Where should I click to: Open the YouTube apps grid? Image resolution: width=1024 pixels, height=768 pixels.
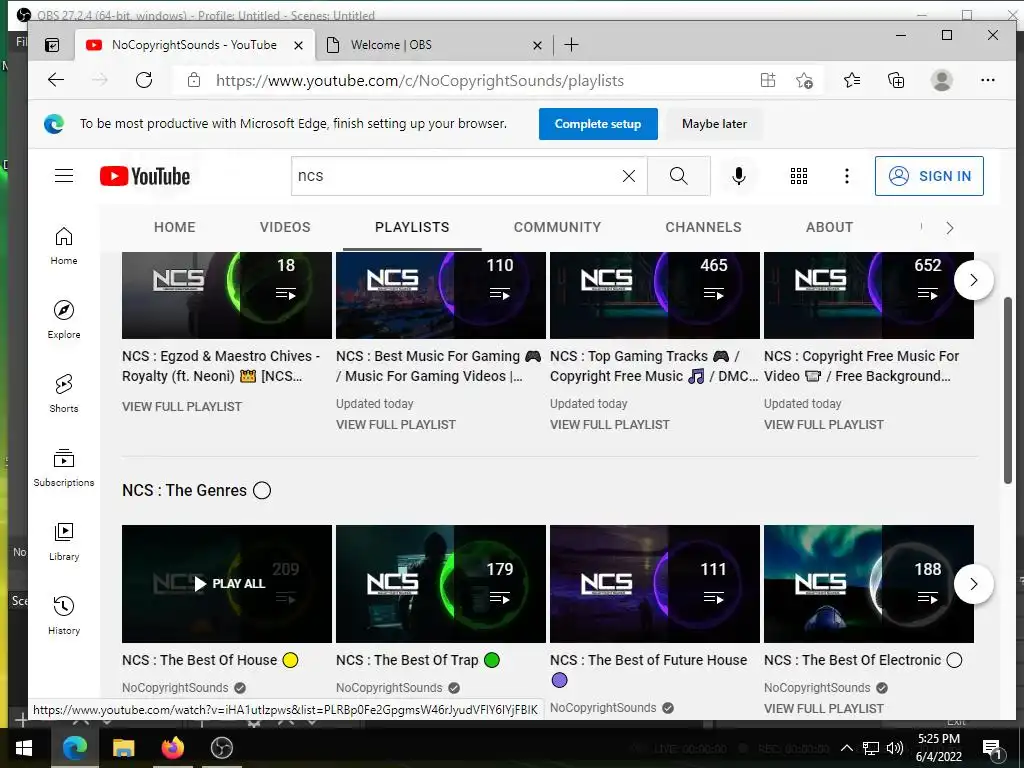(799, 176)
